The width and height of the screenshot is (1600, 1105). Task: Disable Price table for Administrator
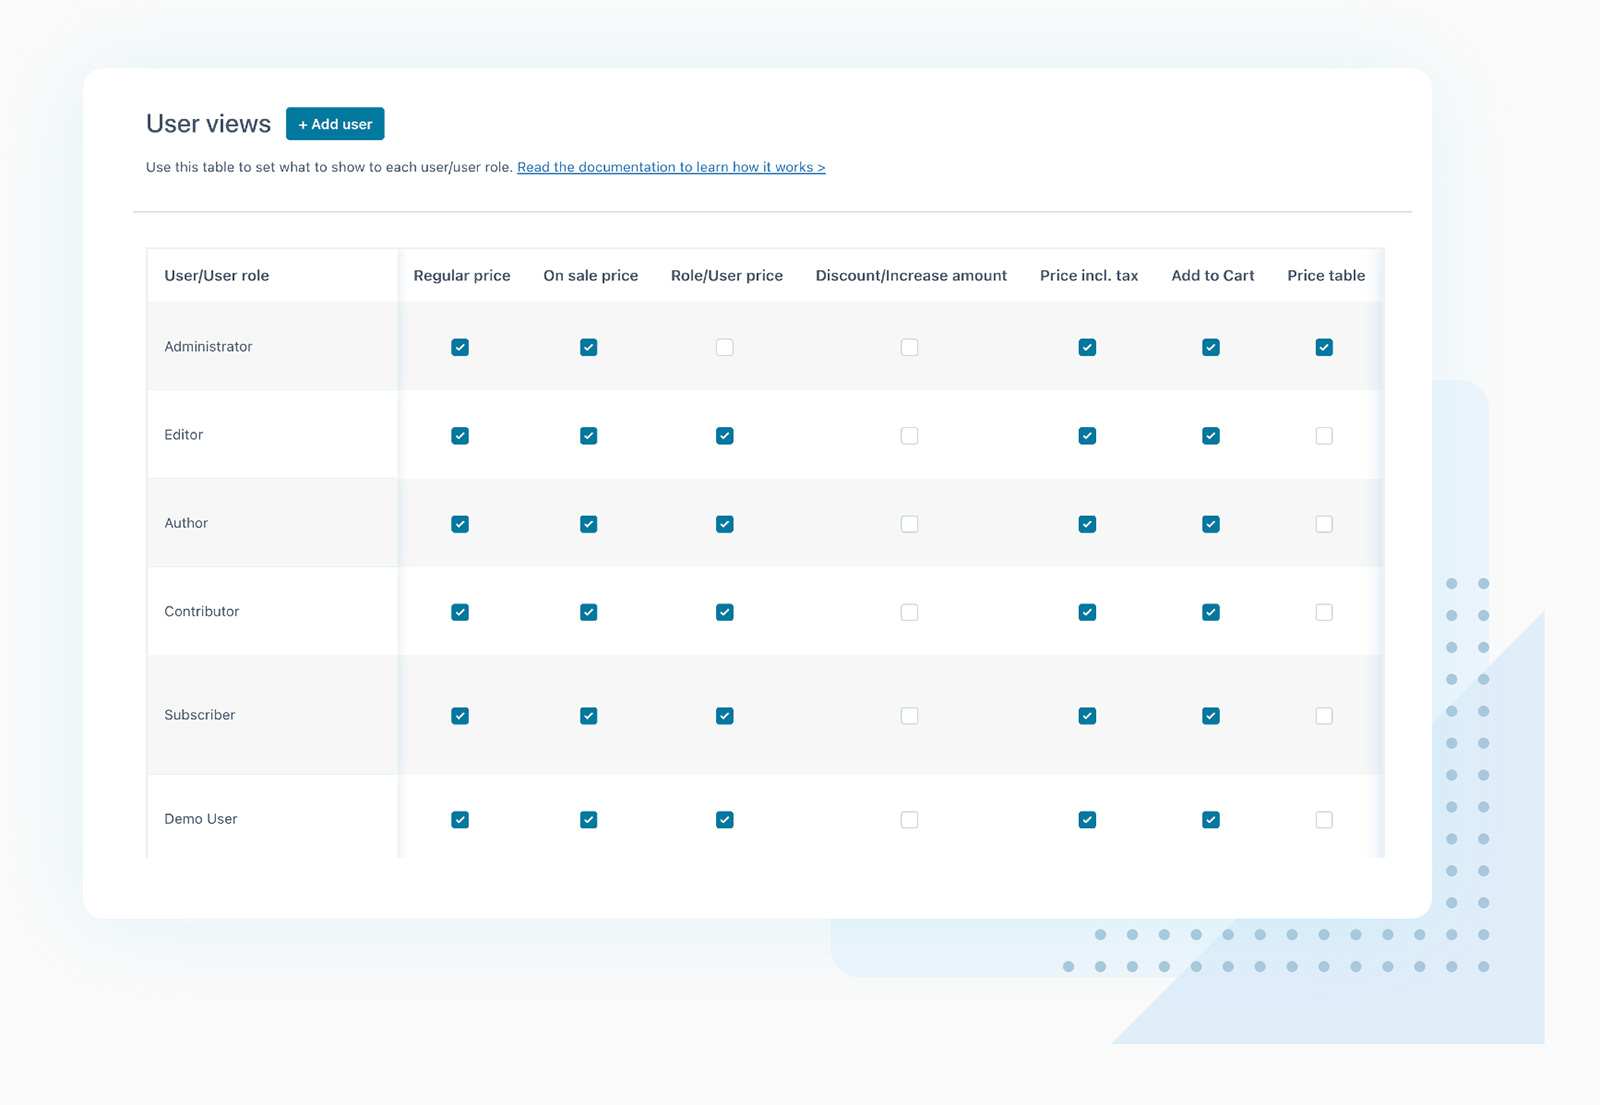1324,347
